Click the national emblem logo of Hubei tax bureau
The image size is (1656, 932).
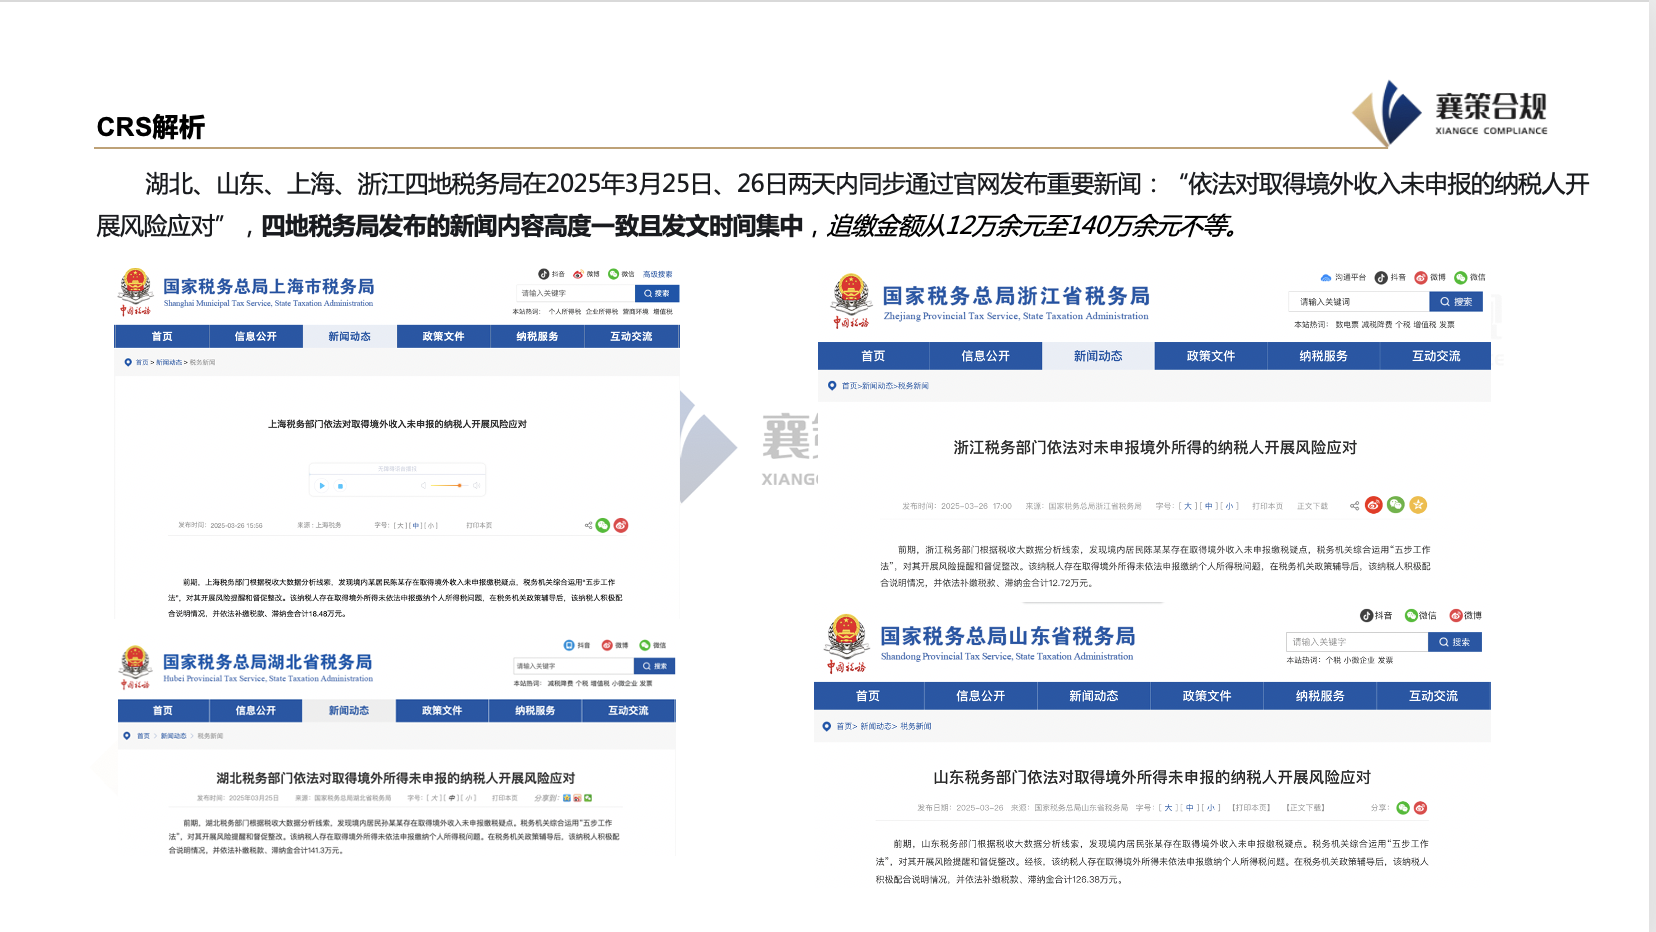pyautogui.click(x=138, y=661)
